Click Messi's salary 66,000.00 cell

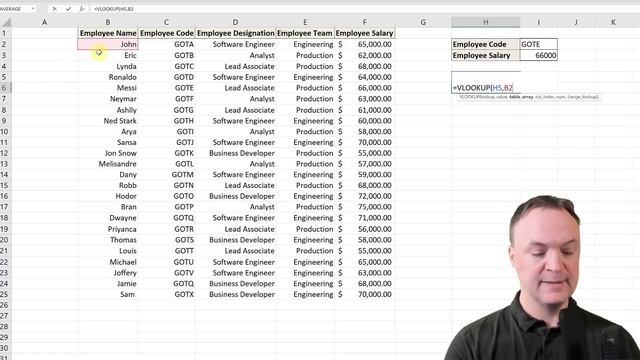(x=364, y=88)
